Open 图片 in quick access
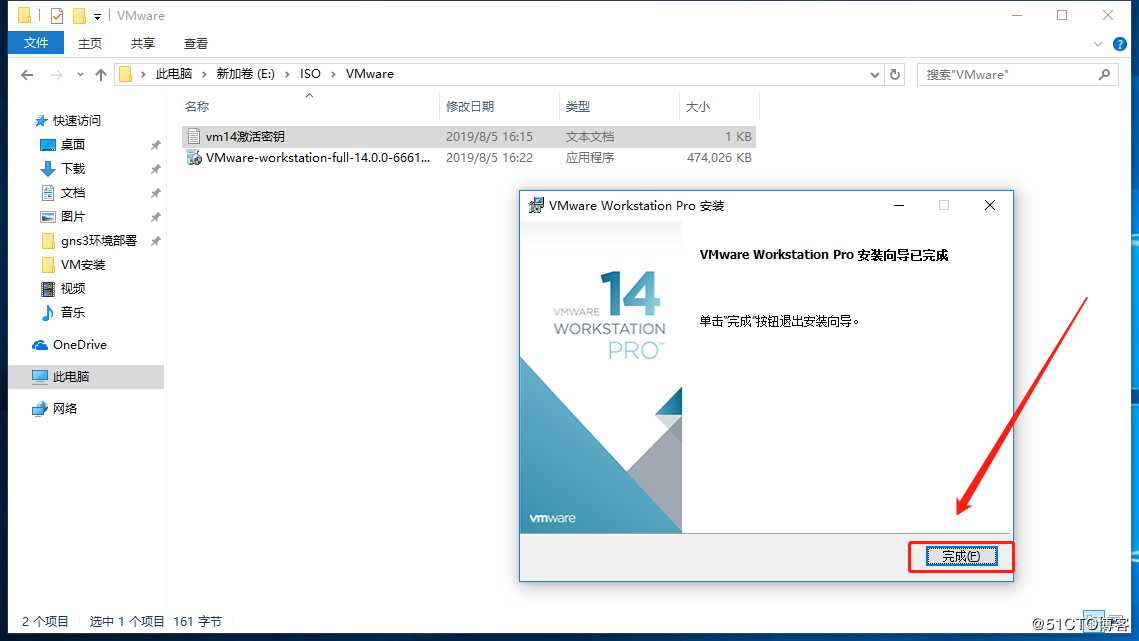1139x641 pixels. pos(73,216)
